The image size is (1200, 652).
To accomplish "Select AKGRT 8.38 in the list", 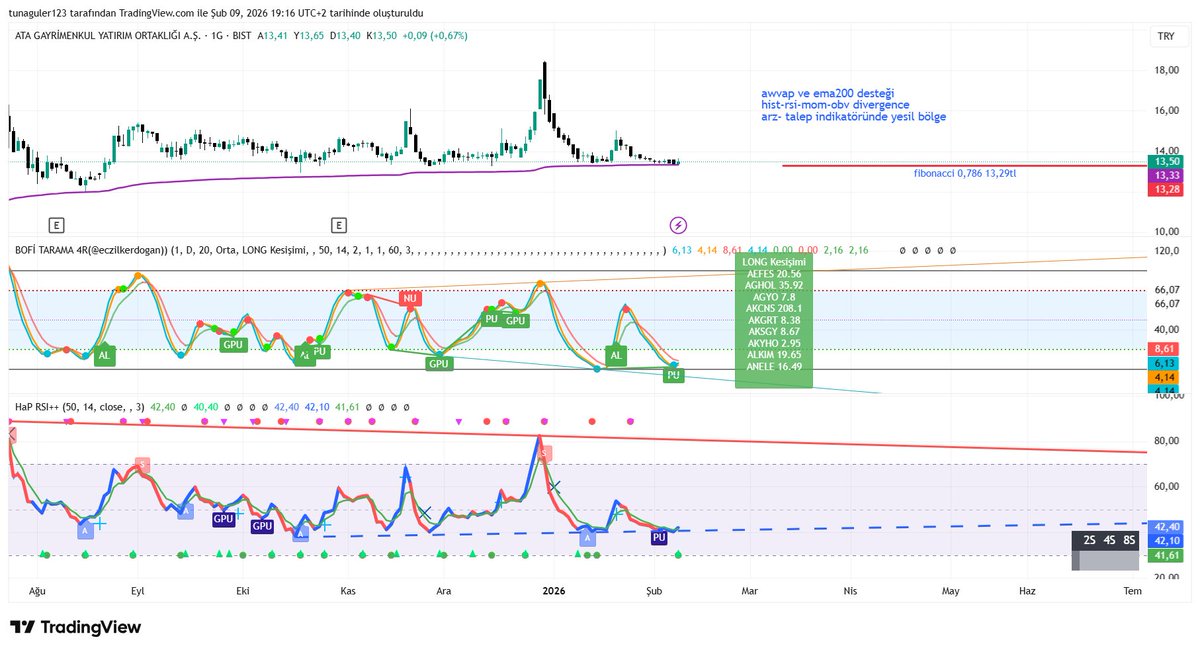I will click(773, 320).
